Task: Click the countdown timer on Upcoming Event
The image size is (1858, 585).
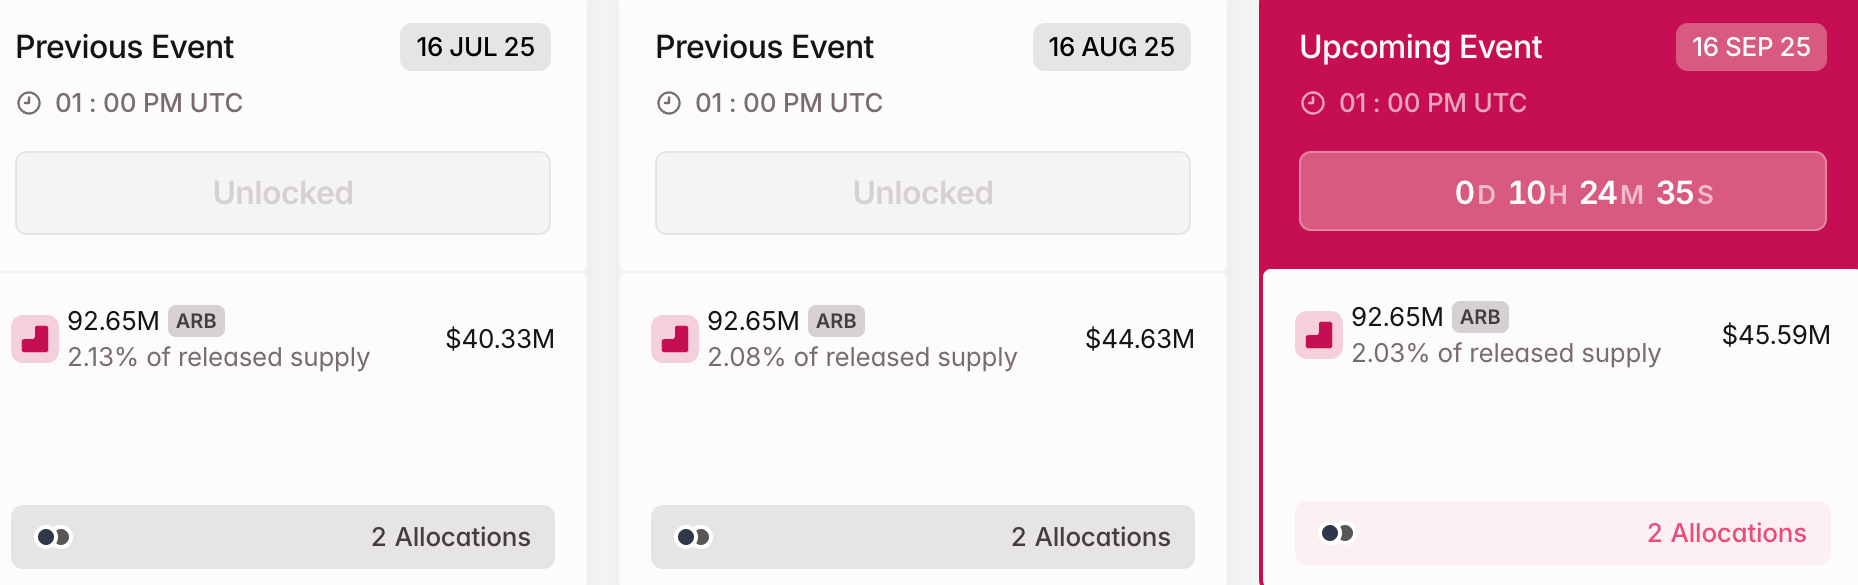Action: click(1562, 192)
